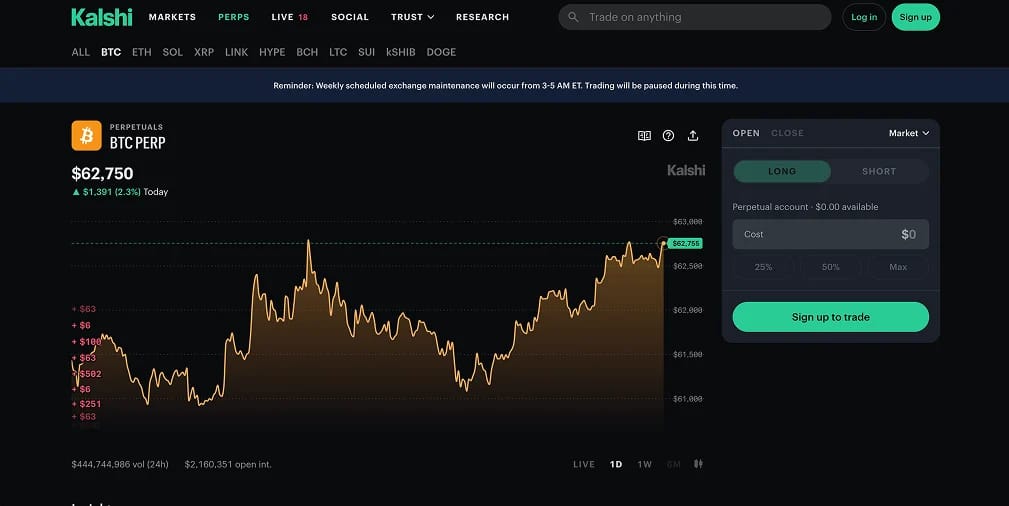Viewport: 1009px width, 506px height.
Task: Select the BCH filter
Action: [307, 52]
